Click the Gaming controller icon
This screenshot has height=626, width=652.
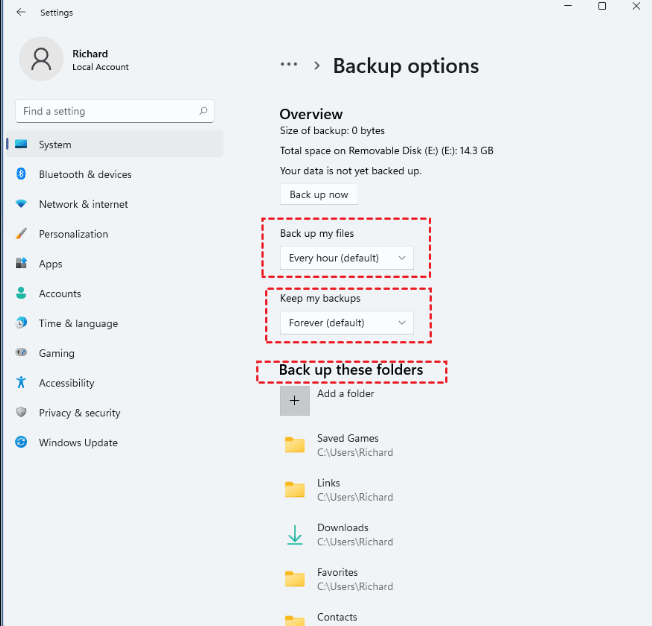tap(21, 353)
